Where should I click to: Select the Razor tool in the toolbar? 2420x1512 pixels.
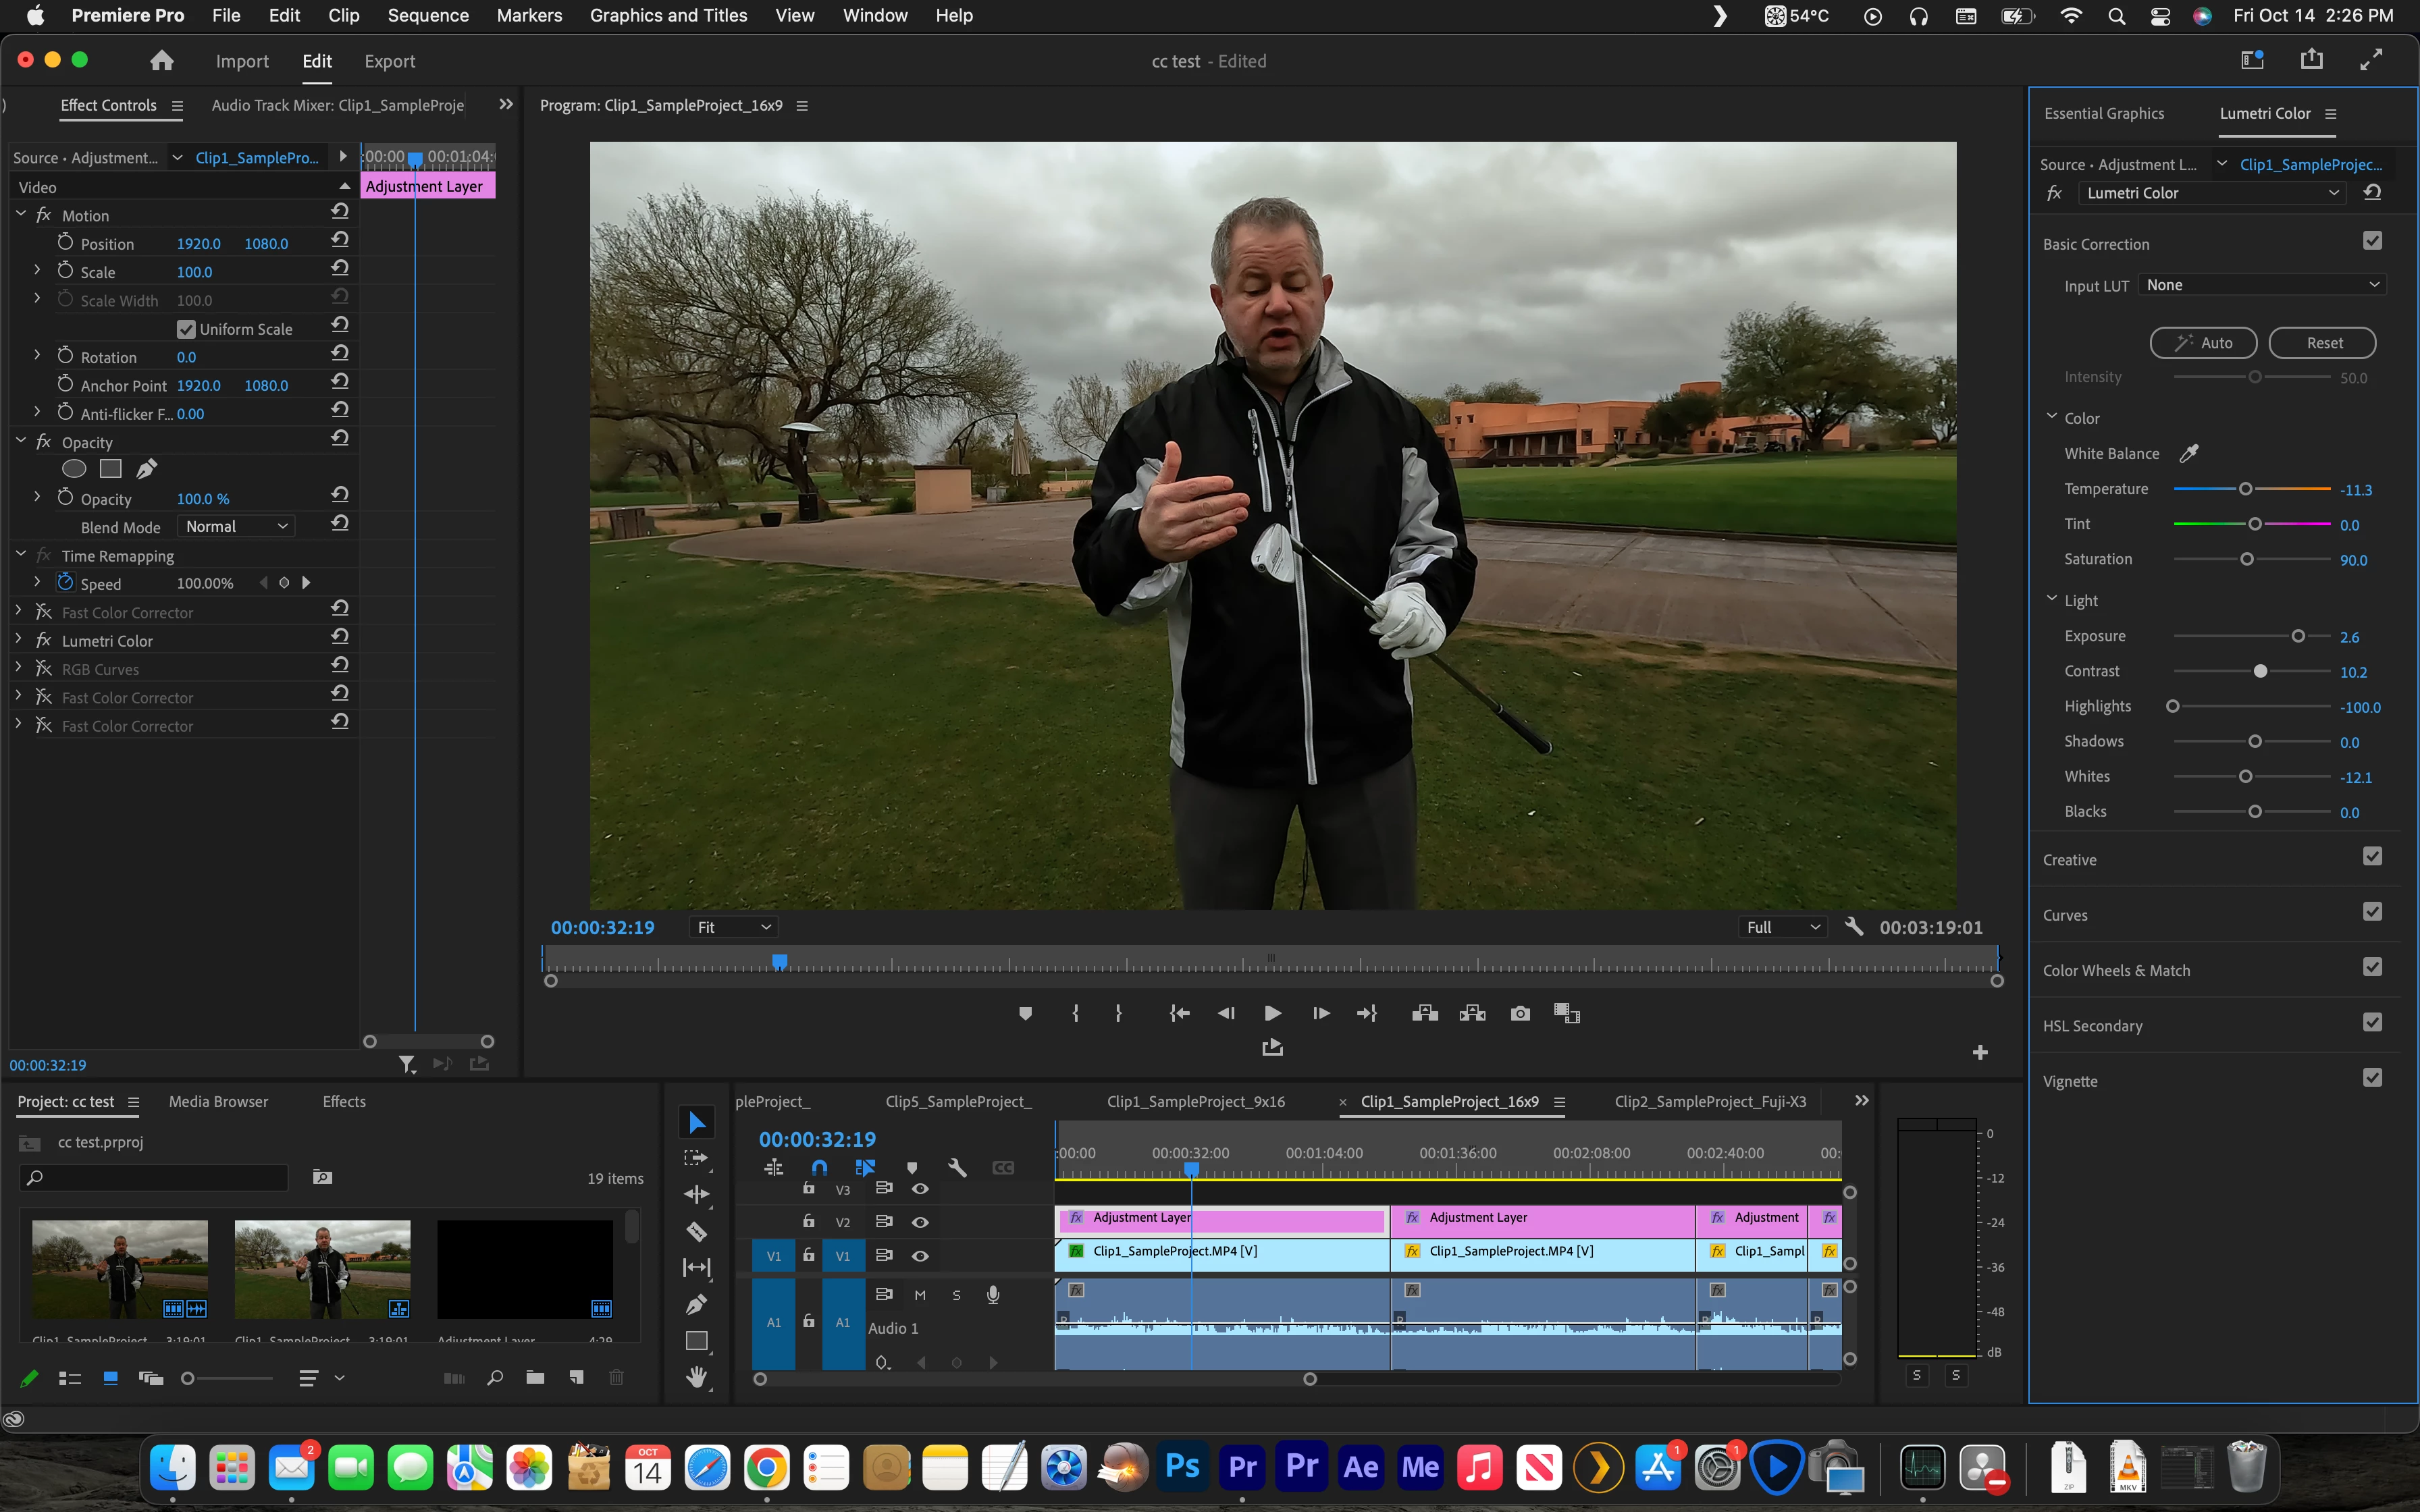[697, 1231]
